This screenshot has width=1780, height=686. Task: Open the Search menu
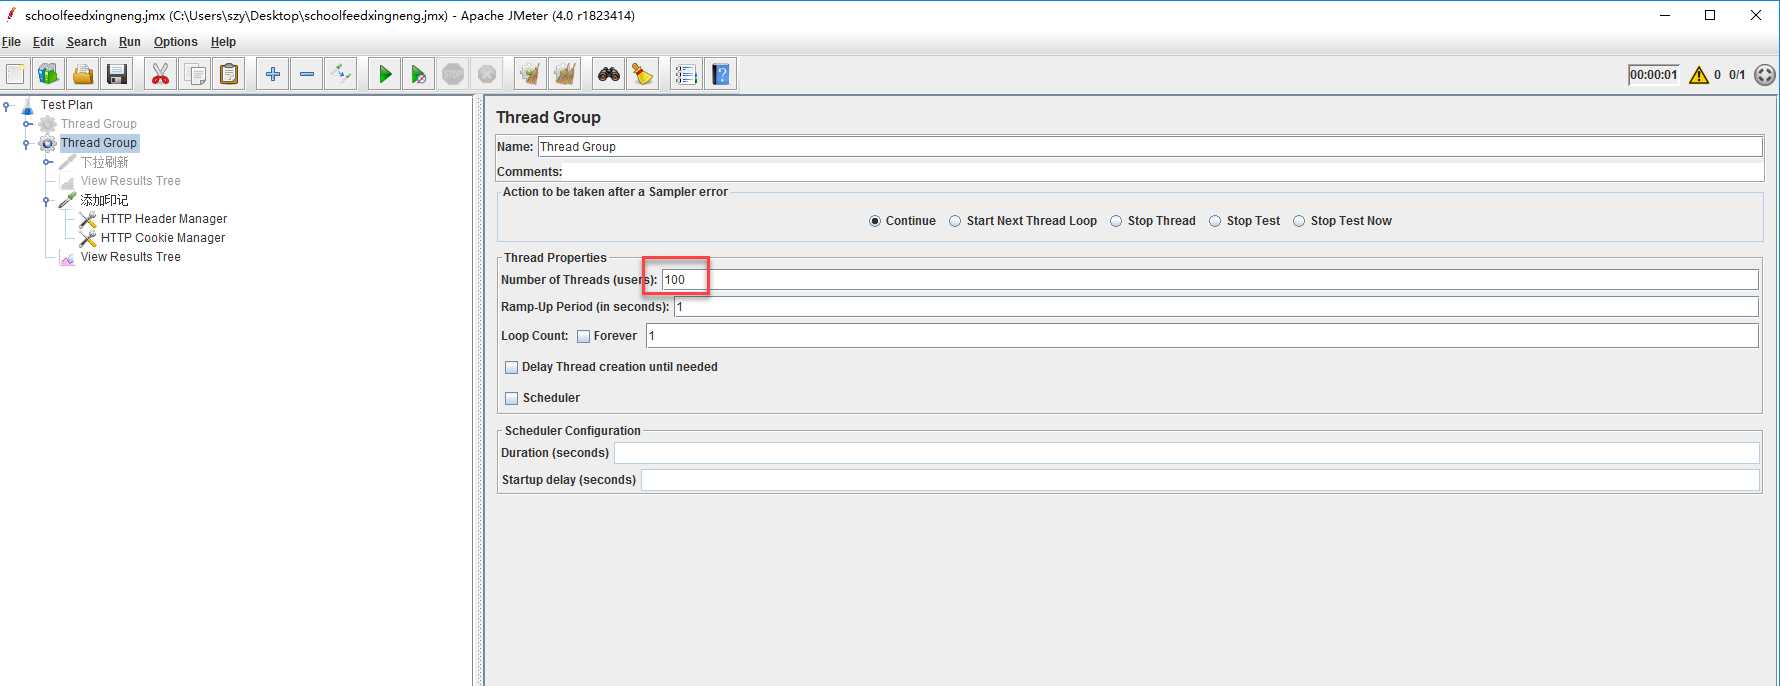pos(86,42)
